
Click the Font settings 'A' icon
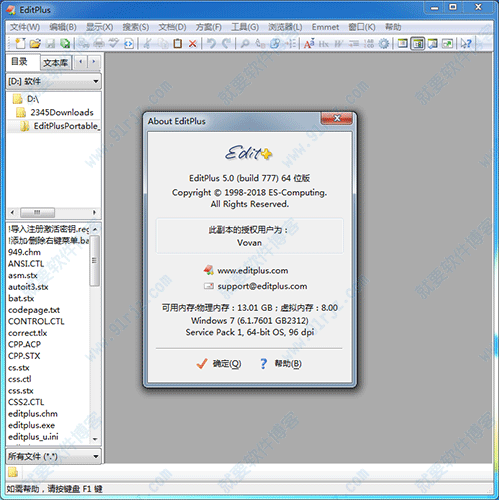[x=309, y=43]
